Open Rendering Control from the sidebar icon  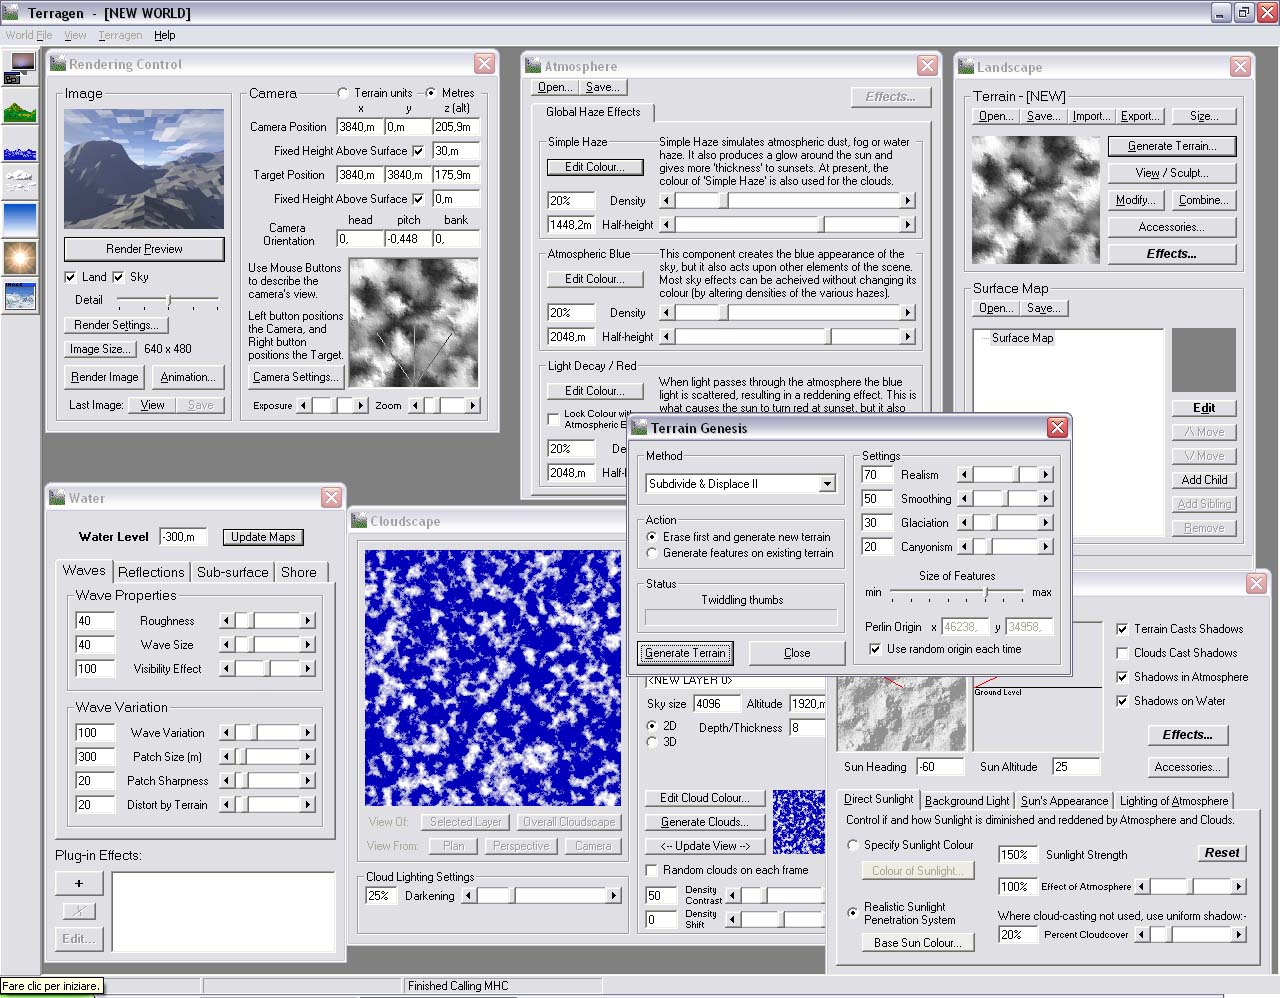coord(20,68)
